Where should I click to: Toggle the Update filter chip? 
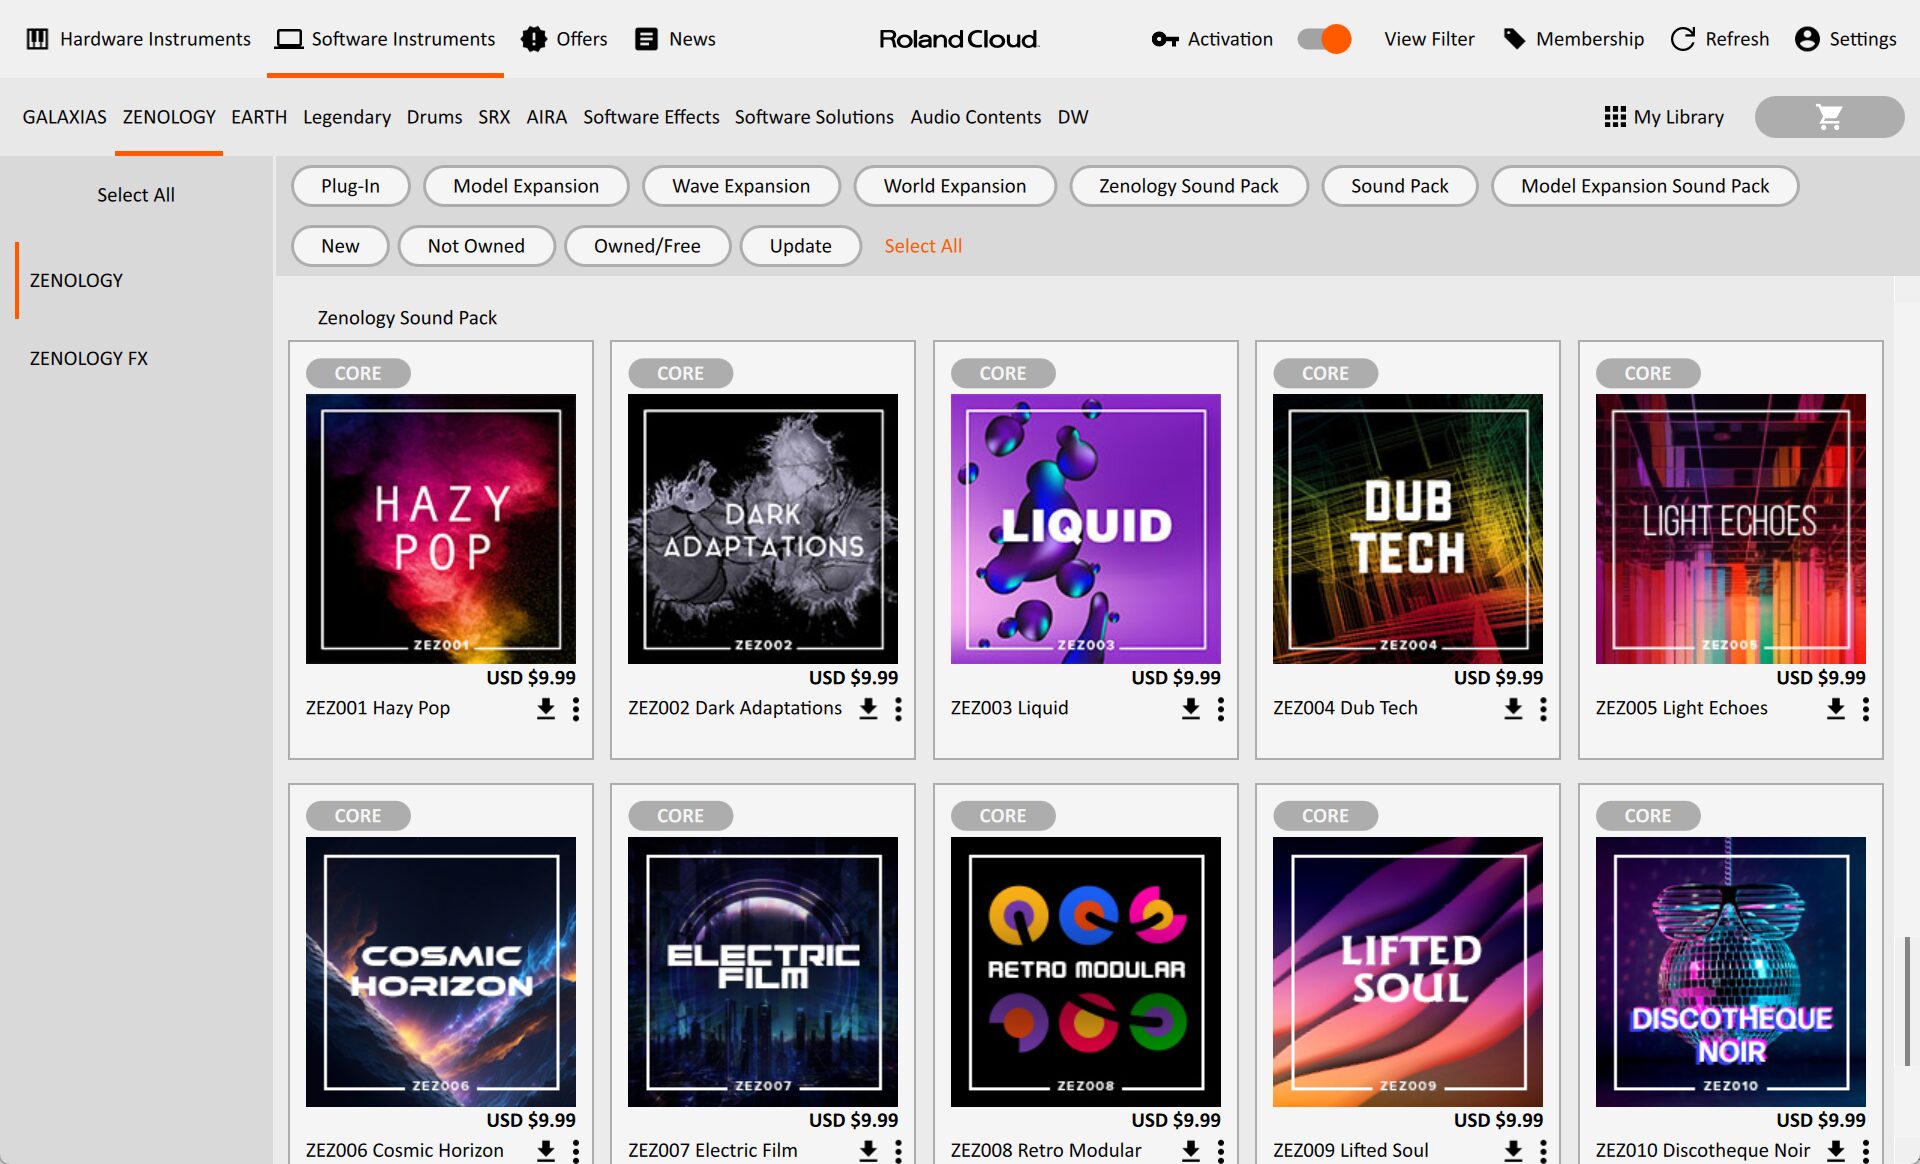click(800, 246)
